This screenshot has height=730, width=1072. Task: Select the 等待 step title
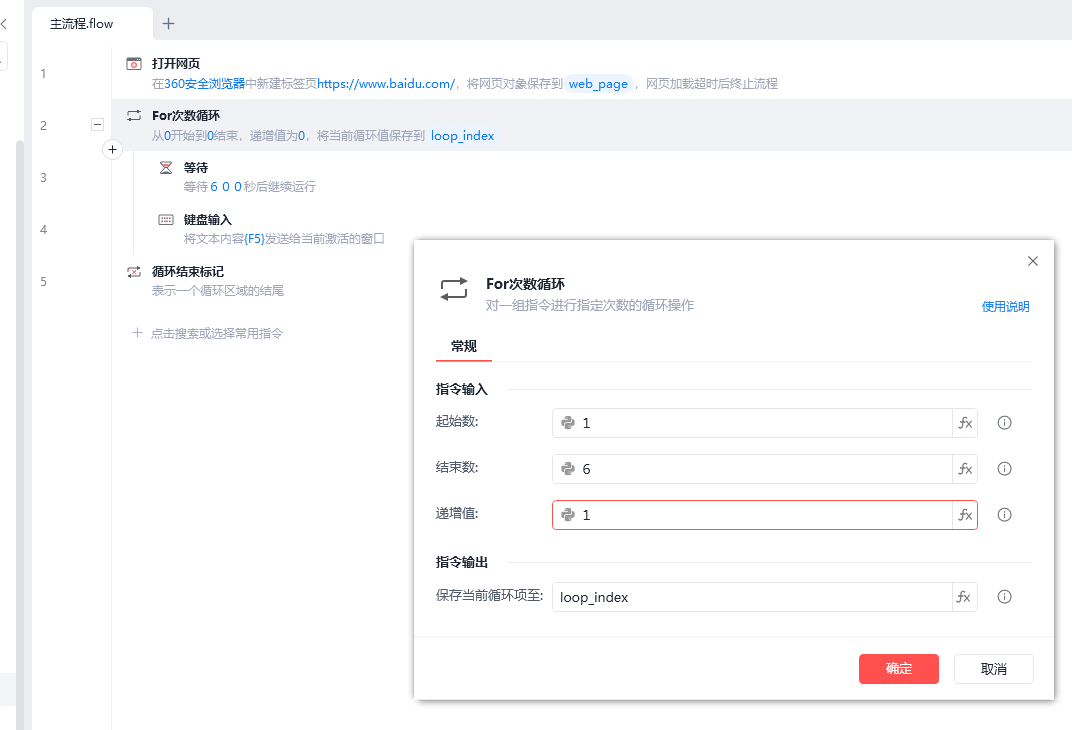[x=196, y=167]
